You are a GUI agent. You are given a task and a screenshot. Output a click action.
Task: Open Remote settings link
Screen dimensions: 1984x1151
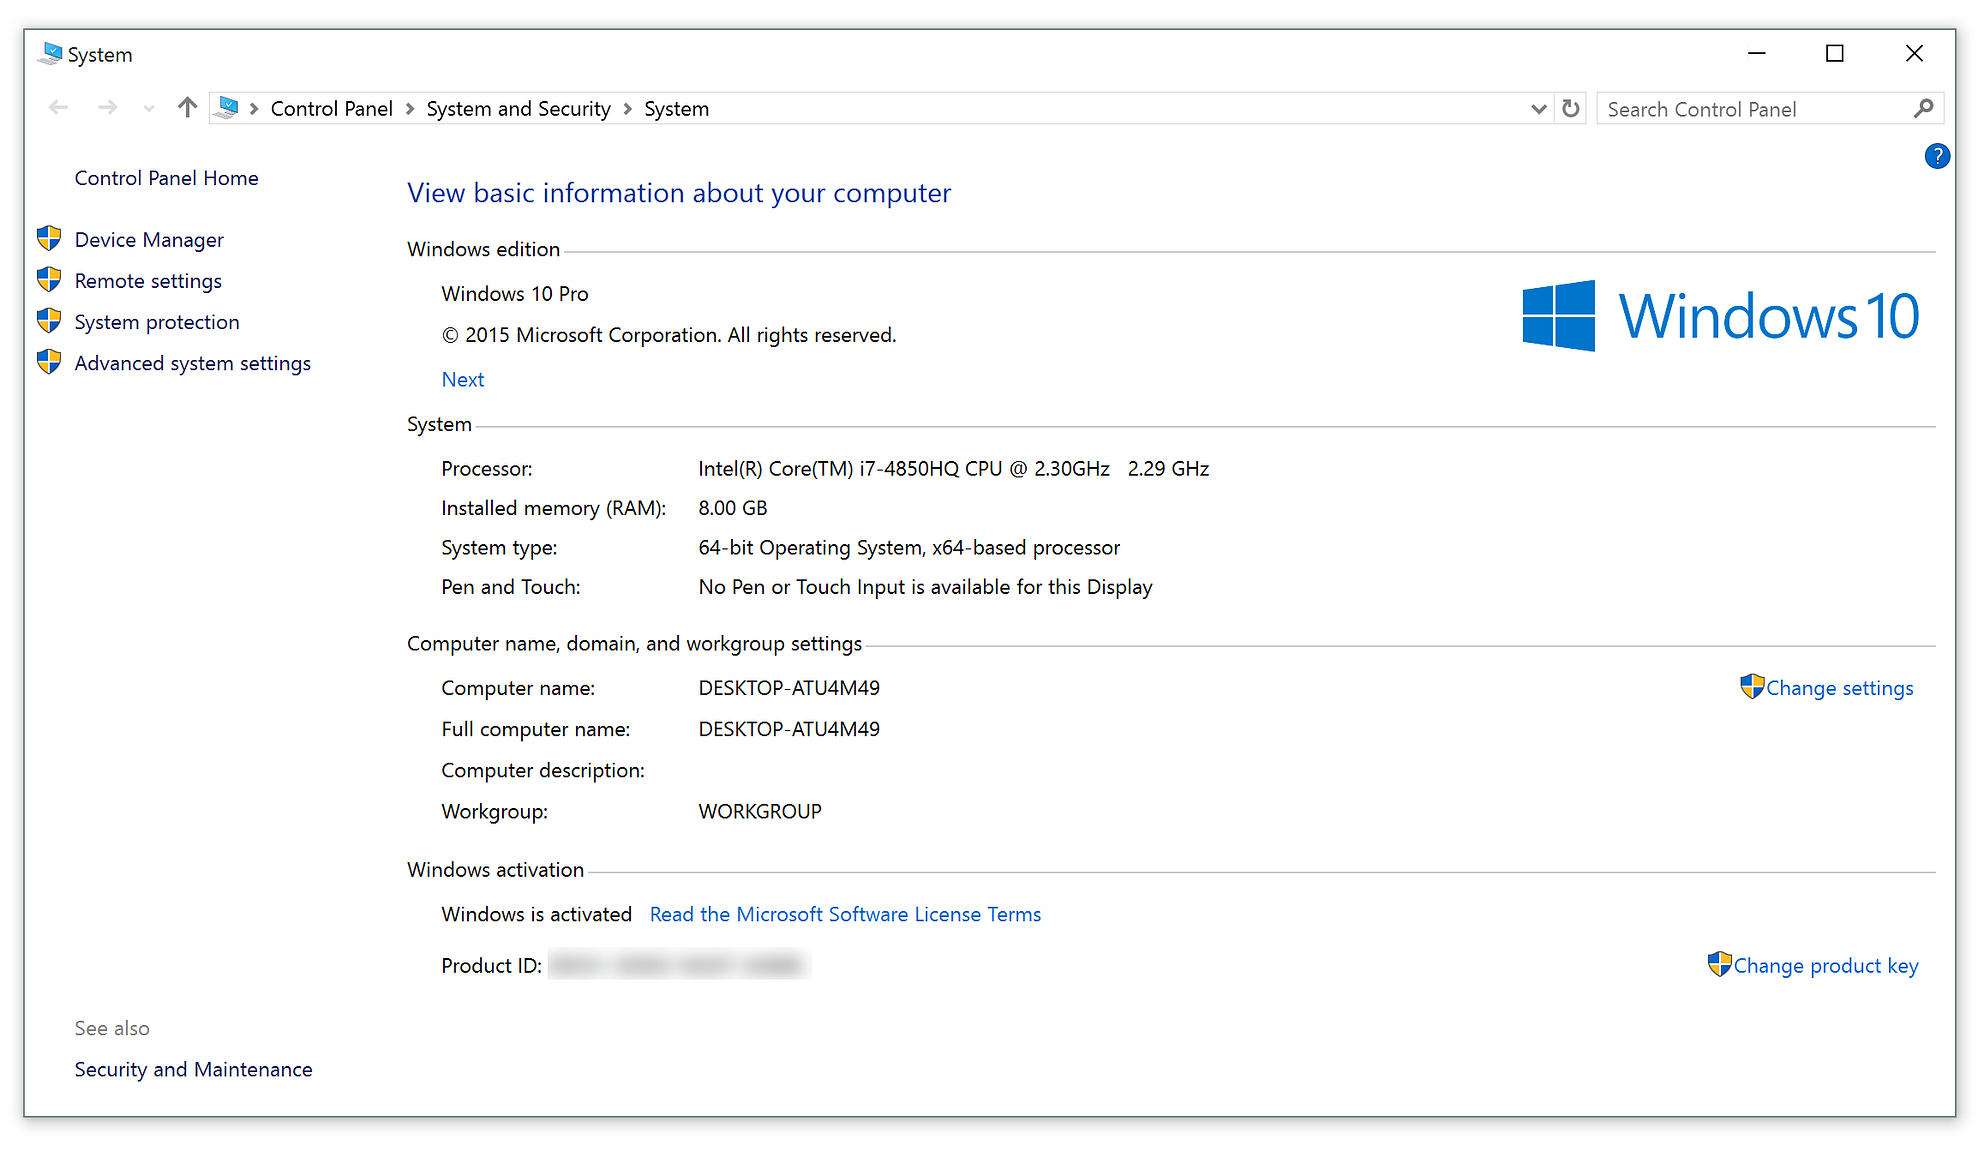(148, 281)
